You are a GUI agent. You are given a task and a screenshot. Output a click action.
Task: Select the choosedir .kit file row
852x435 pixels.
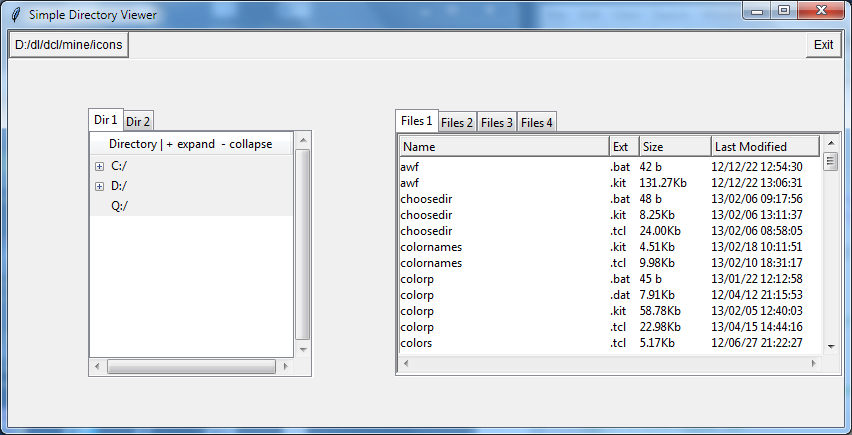click(609, 215)
